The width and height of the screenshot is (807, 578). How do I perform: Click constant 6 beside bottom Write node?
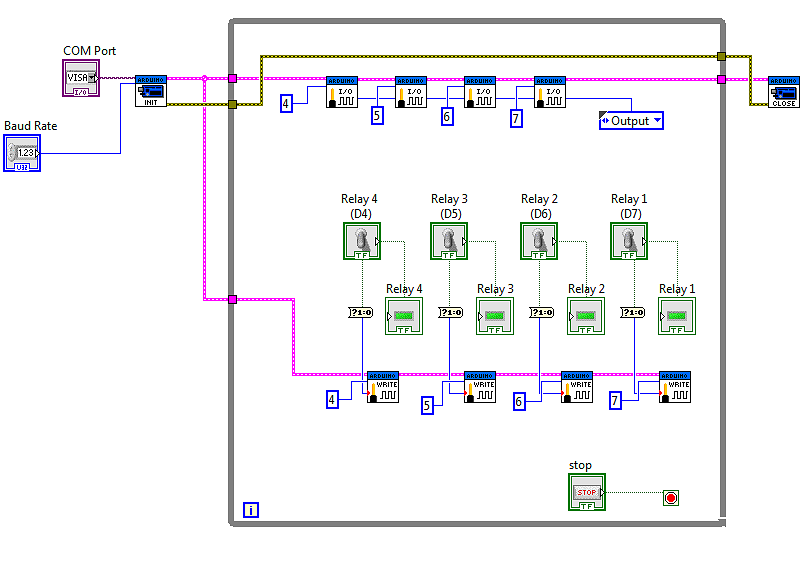click(519, 401)
